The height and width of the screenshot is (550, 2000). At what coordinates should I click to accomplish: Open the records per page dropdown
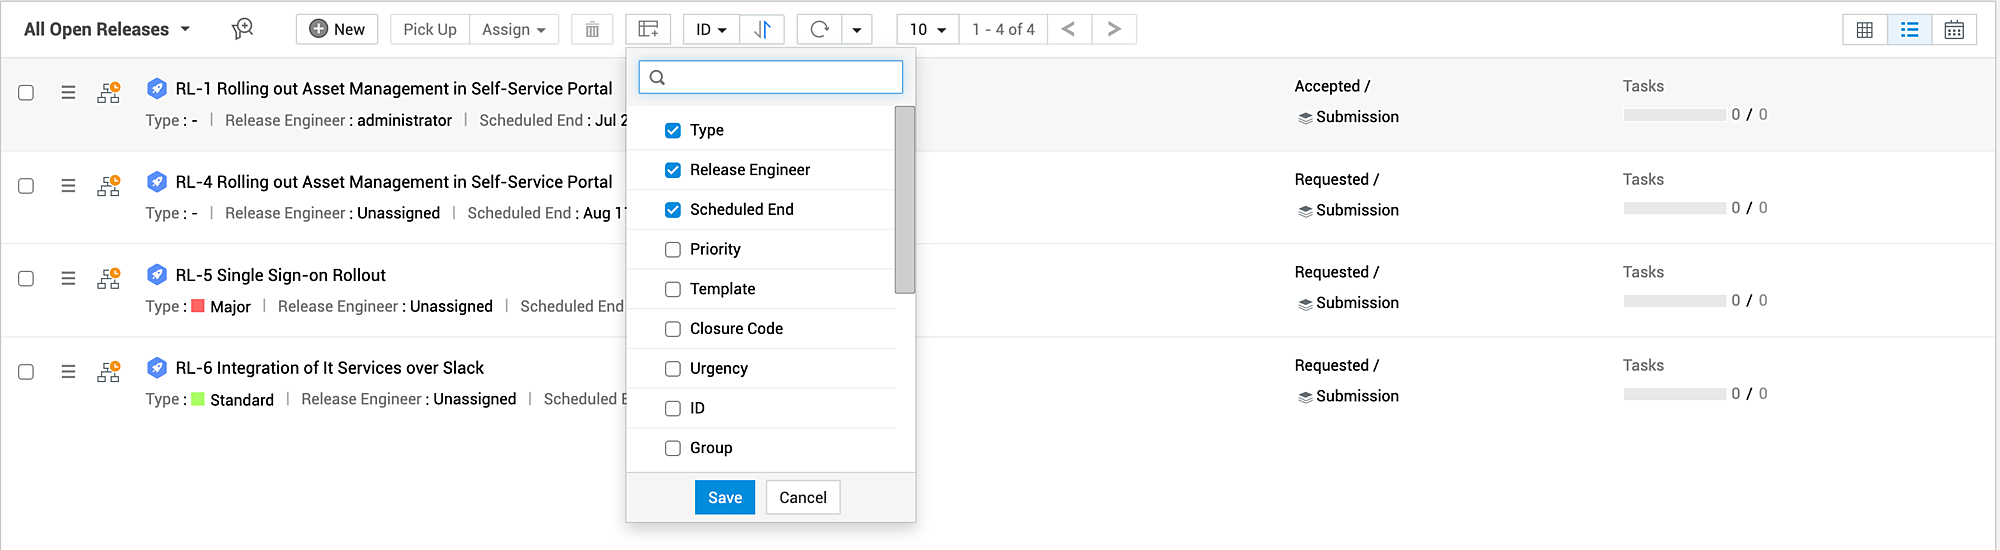pos(927,30)
